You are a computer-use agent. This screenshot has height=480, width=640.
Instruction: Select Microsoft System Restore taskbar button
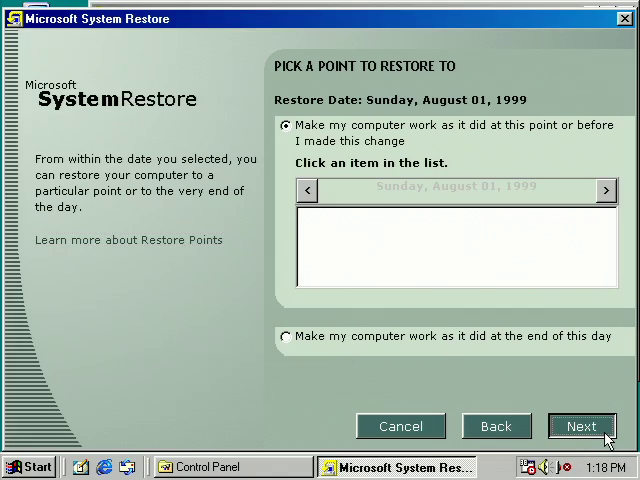tap(397, 467)
